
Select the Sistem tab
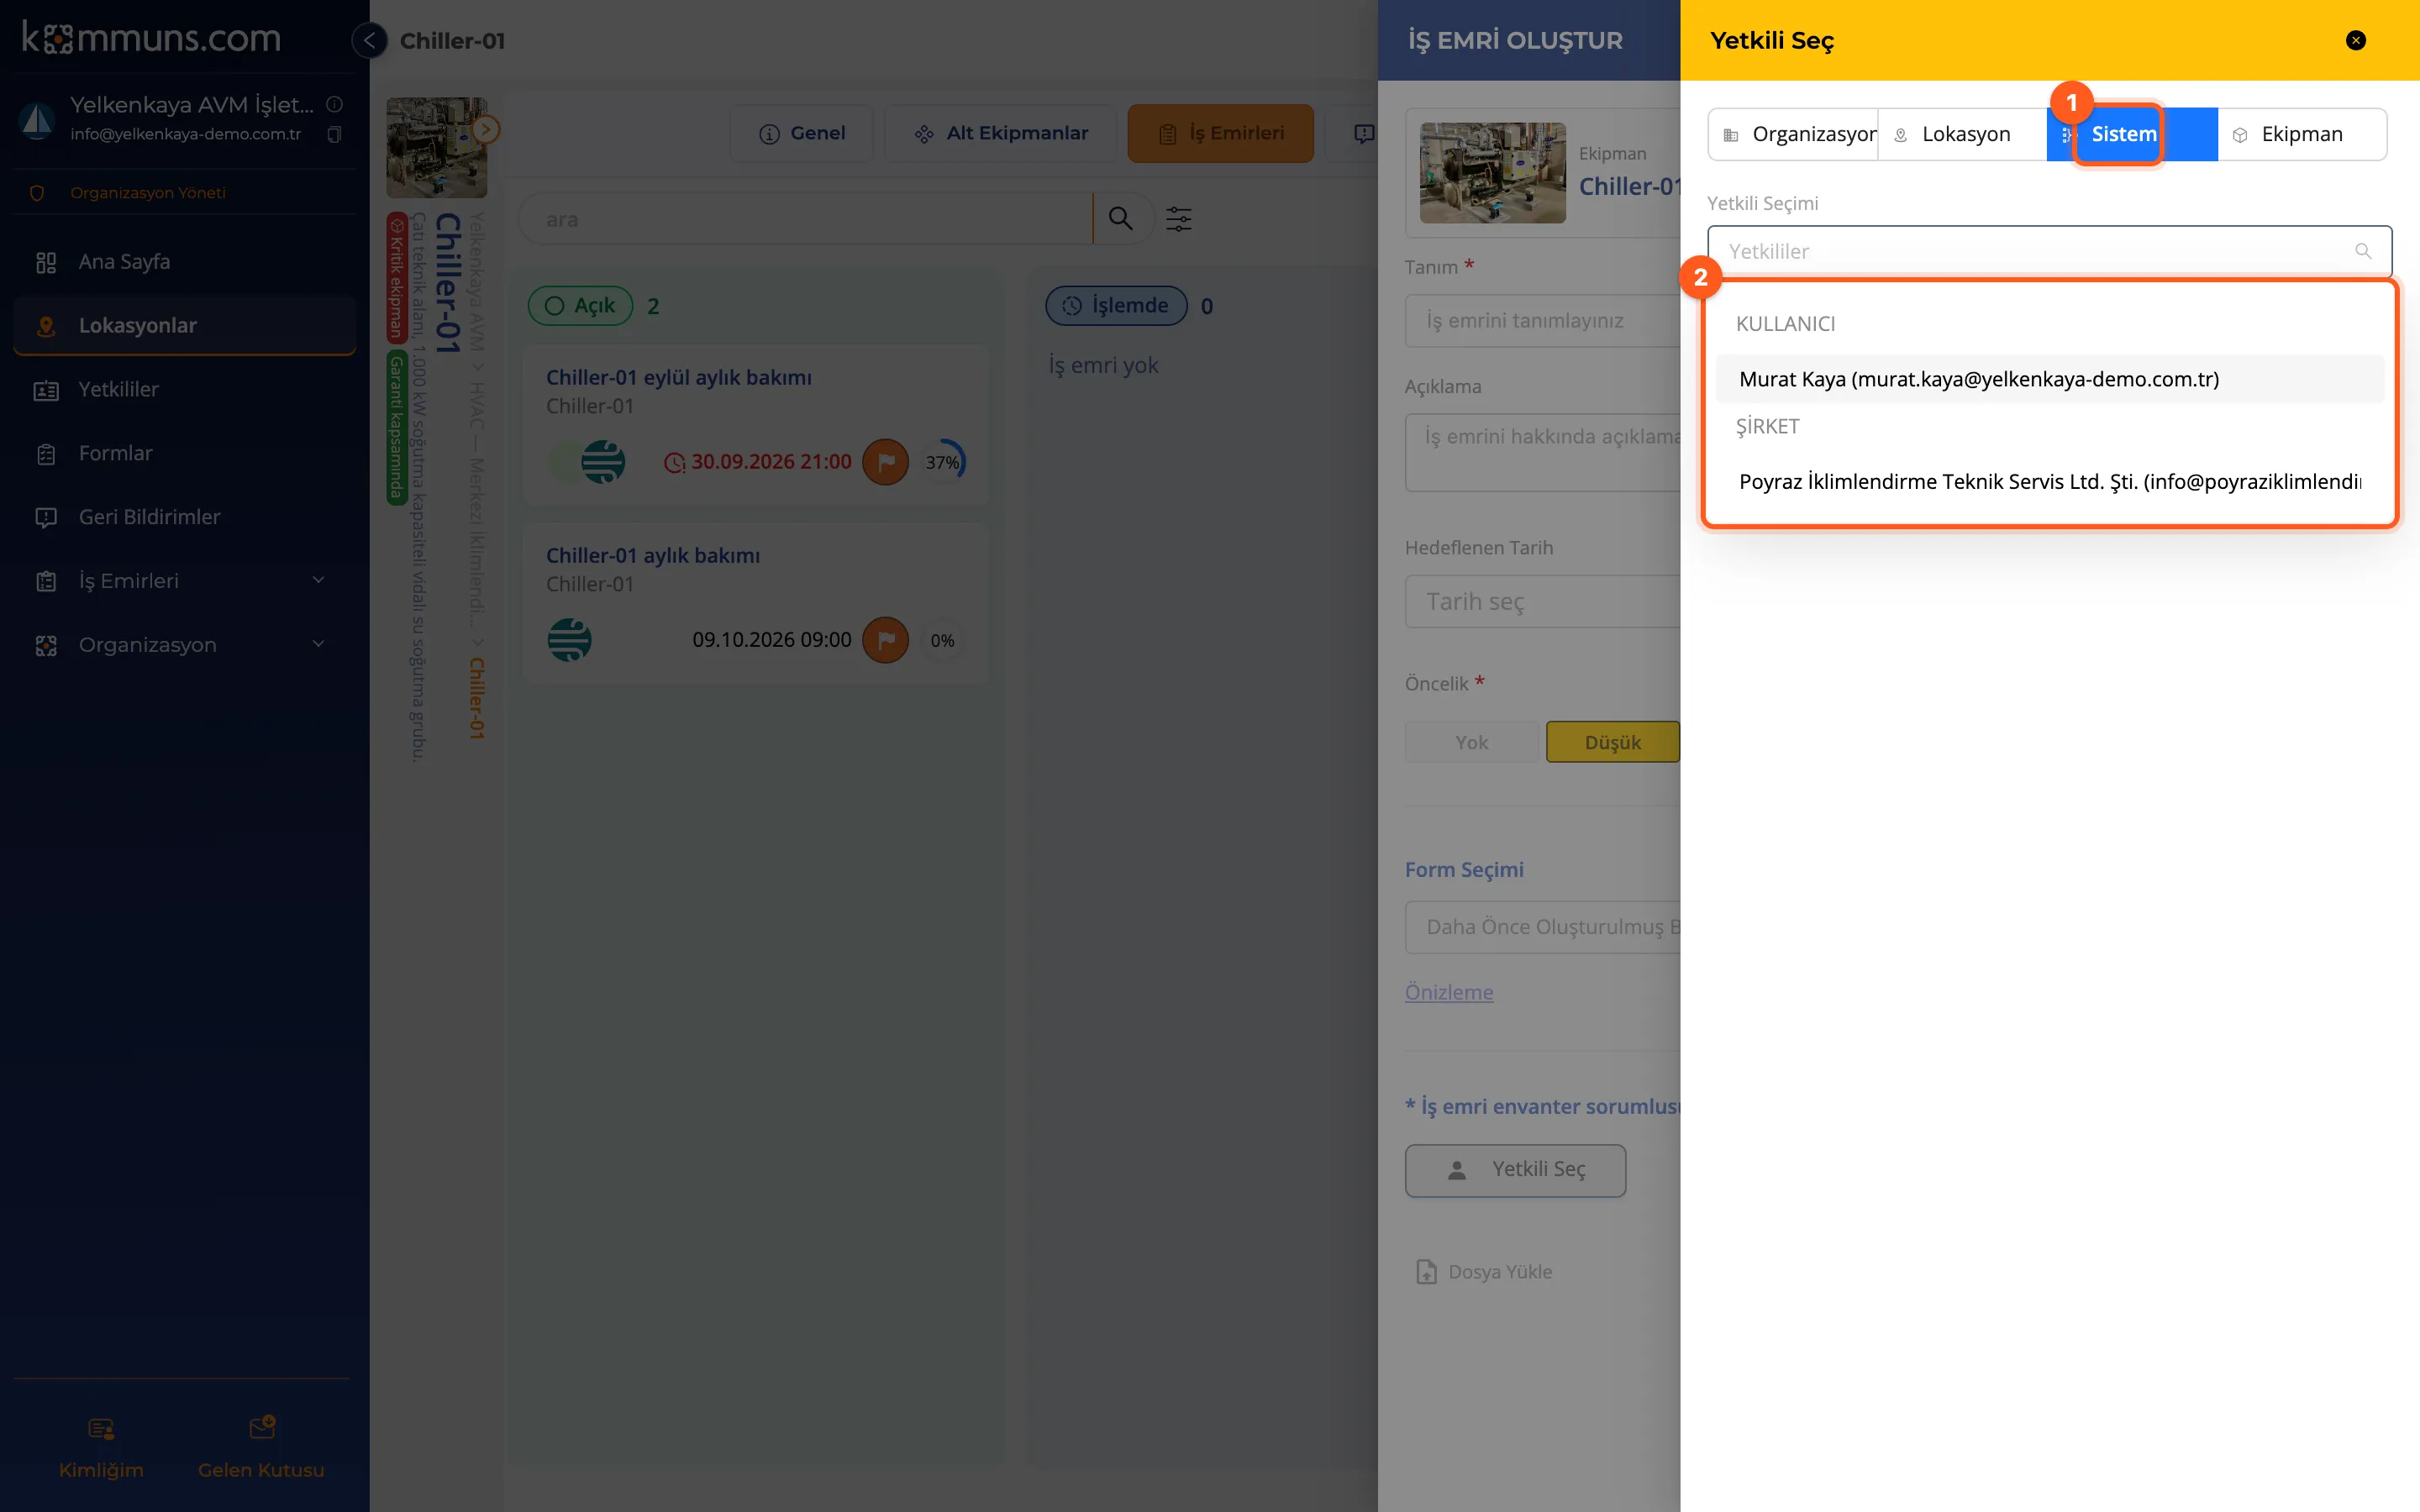(x=2132, y=134)
